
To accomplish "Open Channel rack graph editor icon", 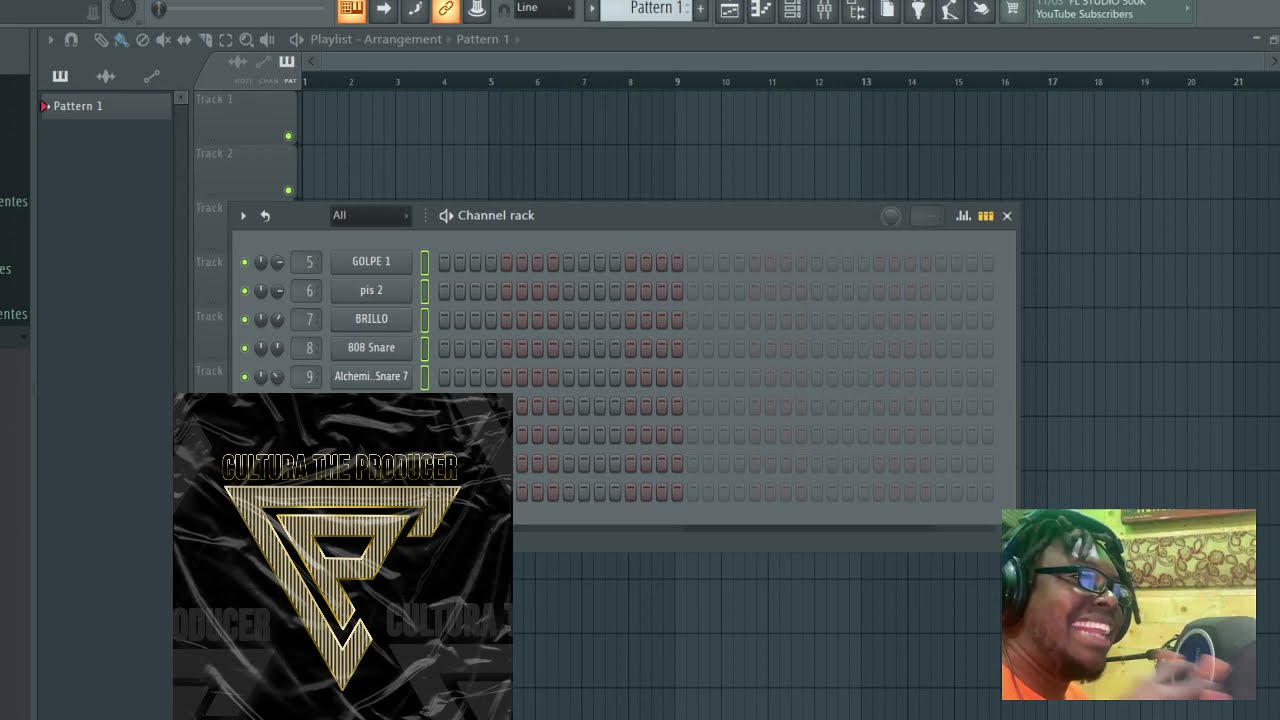I will [x=963, y=215].
